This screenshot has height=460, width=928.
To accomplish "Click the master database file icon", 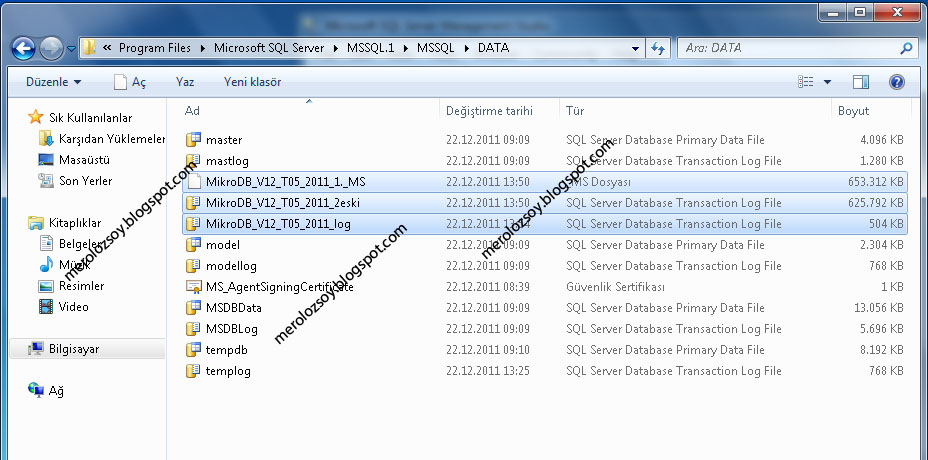I will [x=193, y=140].
